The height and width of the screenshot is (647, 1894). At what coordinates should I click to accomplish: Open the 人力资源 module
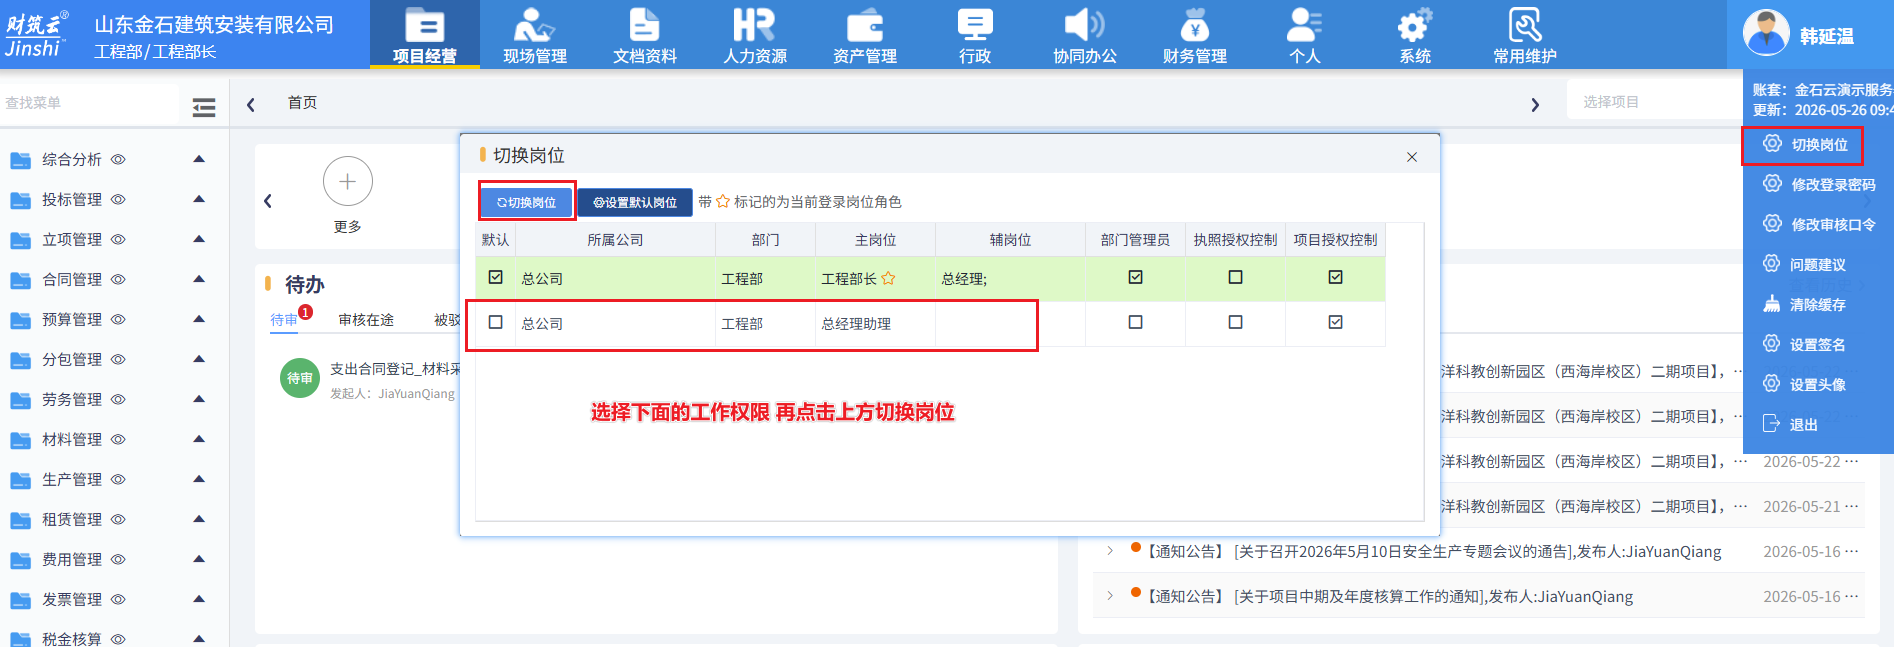point(755,35)
